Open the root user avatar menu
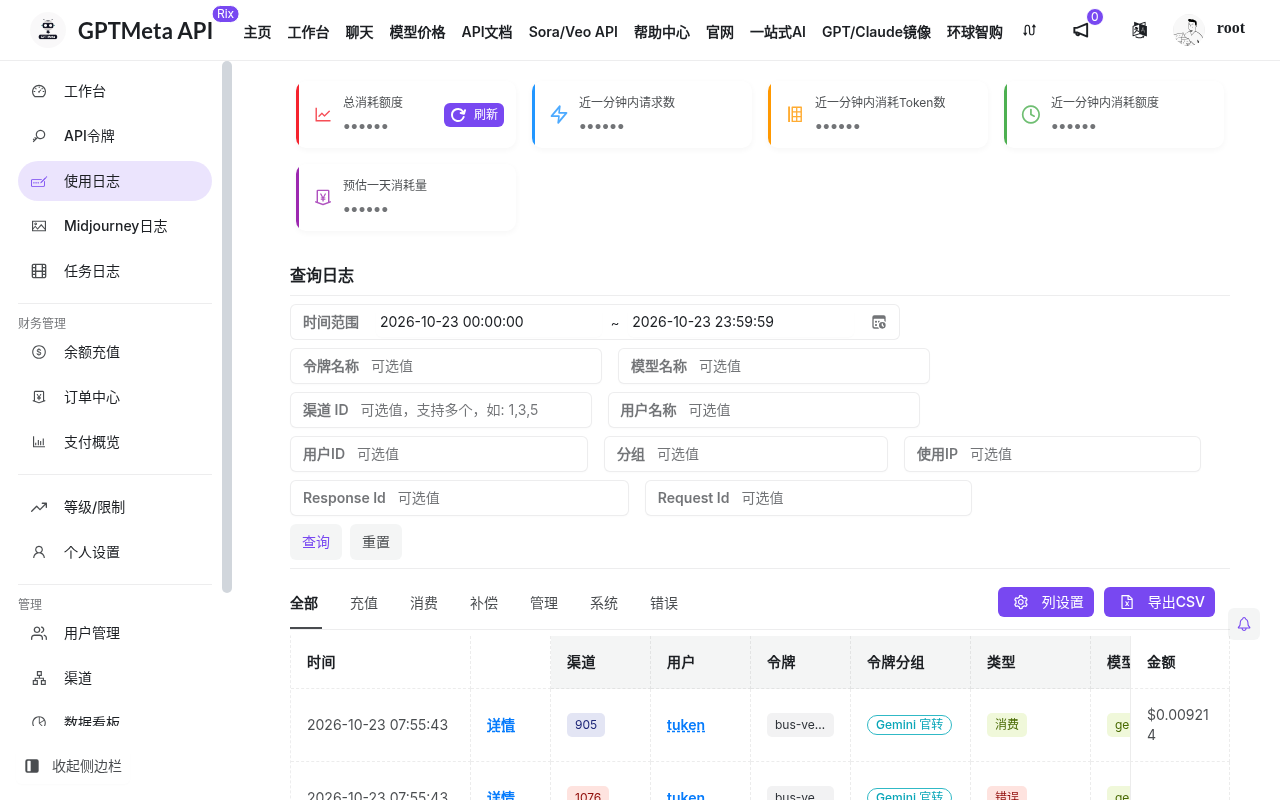Screen dimensions: 1280x800 (x=1189, y=31)
